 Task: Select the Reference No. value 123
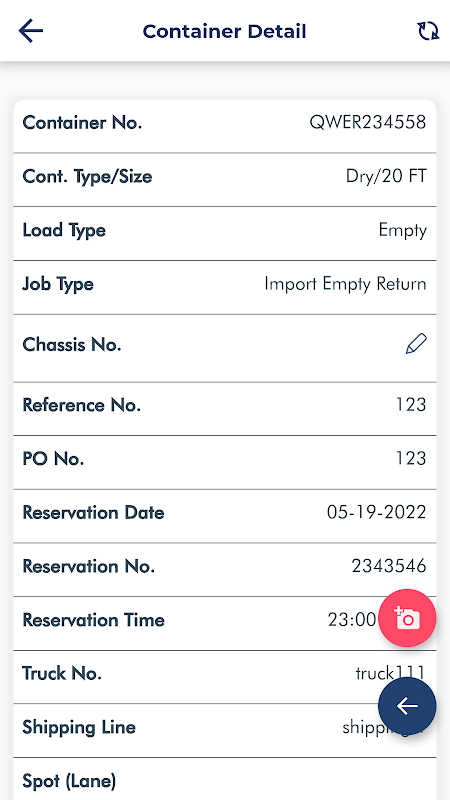coord(411,405)
